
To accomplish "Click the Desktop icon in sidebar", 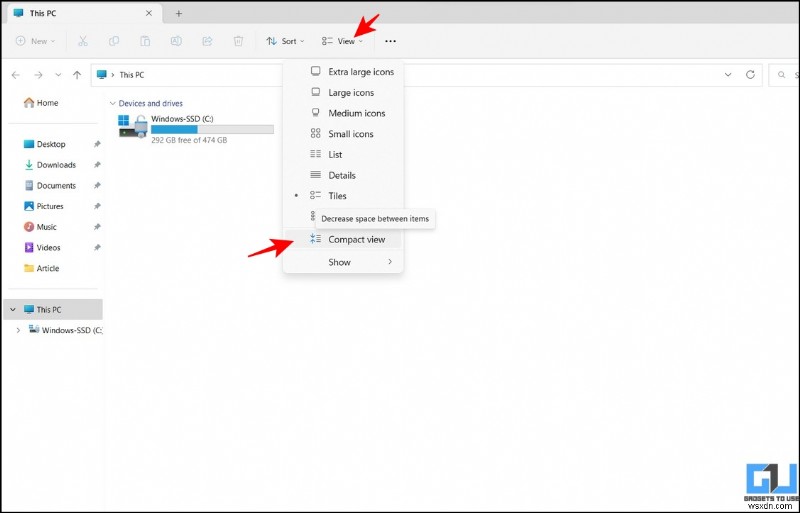I will (x=29, y=144).
